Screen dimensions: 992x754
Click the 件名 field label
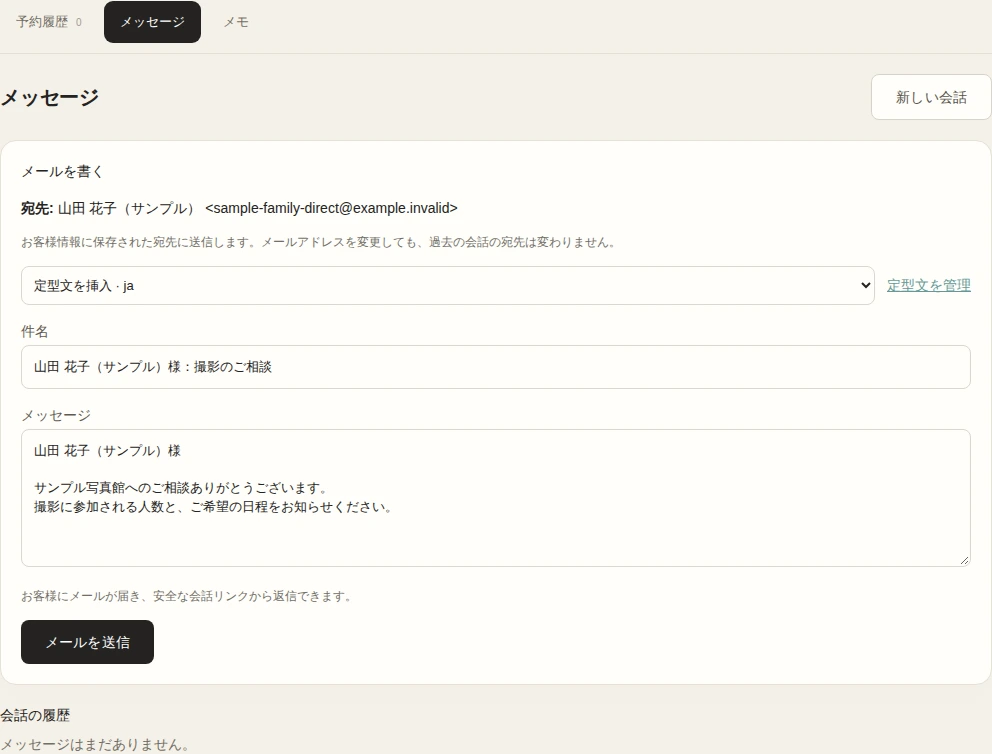point(35,331)
